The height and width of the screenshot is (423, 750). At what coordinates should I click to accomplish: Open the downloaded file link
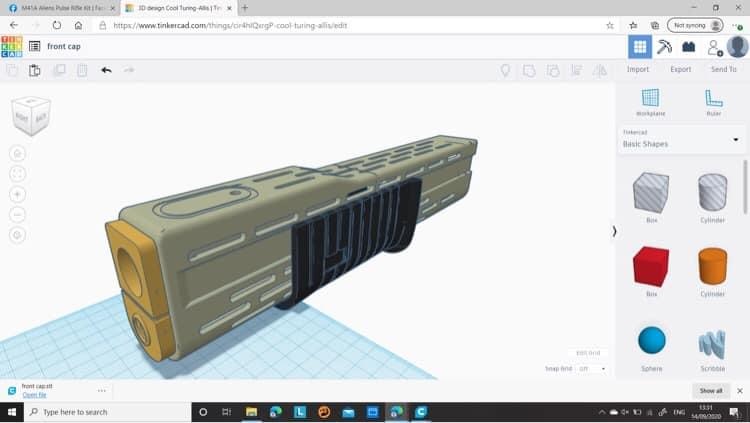coord(34,395)
